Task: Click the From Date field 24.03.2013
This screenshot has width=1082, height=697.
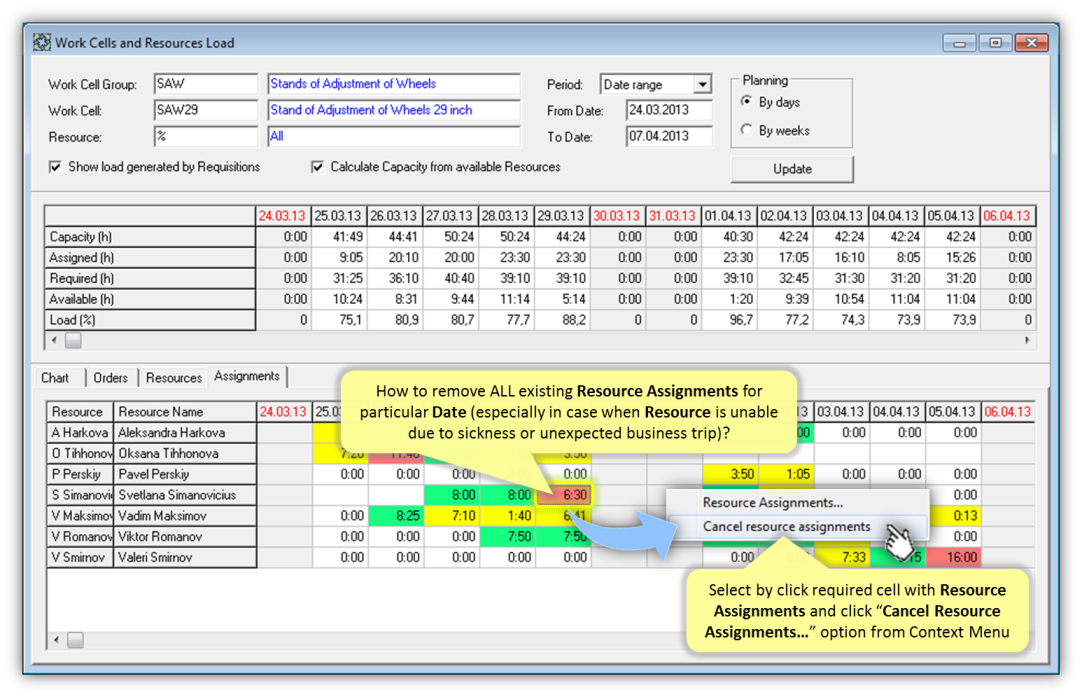Action: click(x=669, y=110)
